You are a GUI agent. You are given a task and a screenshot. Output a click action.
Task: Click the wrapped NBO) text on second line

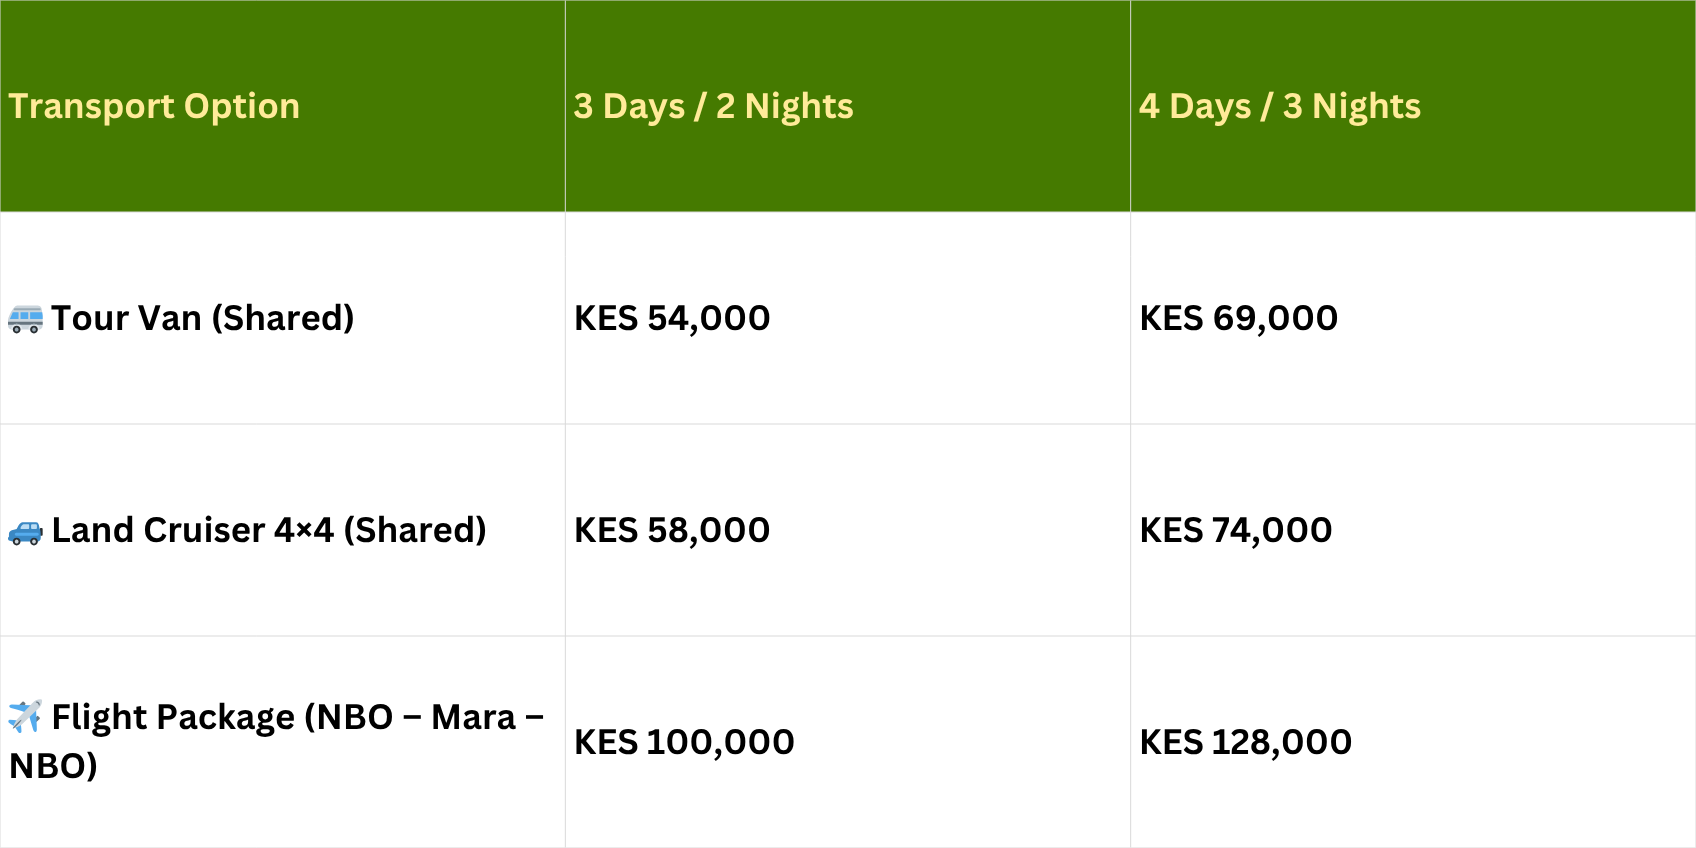pyautogui.click(x=53, y=766)
